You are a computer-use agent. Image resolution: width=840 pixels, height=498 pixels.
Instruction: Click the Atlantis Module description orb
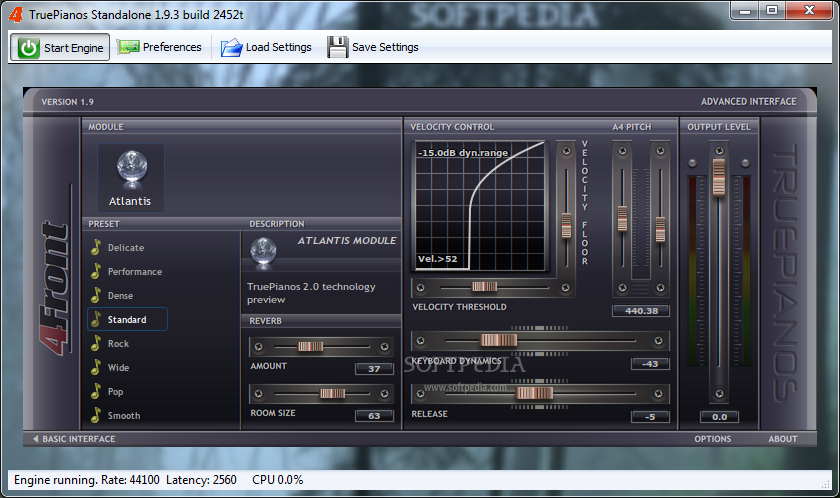[x=264, y=252]
